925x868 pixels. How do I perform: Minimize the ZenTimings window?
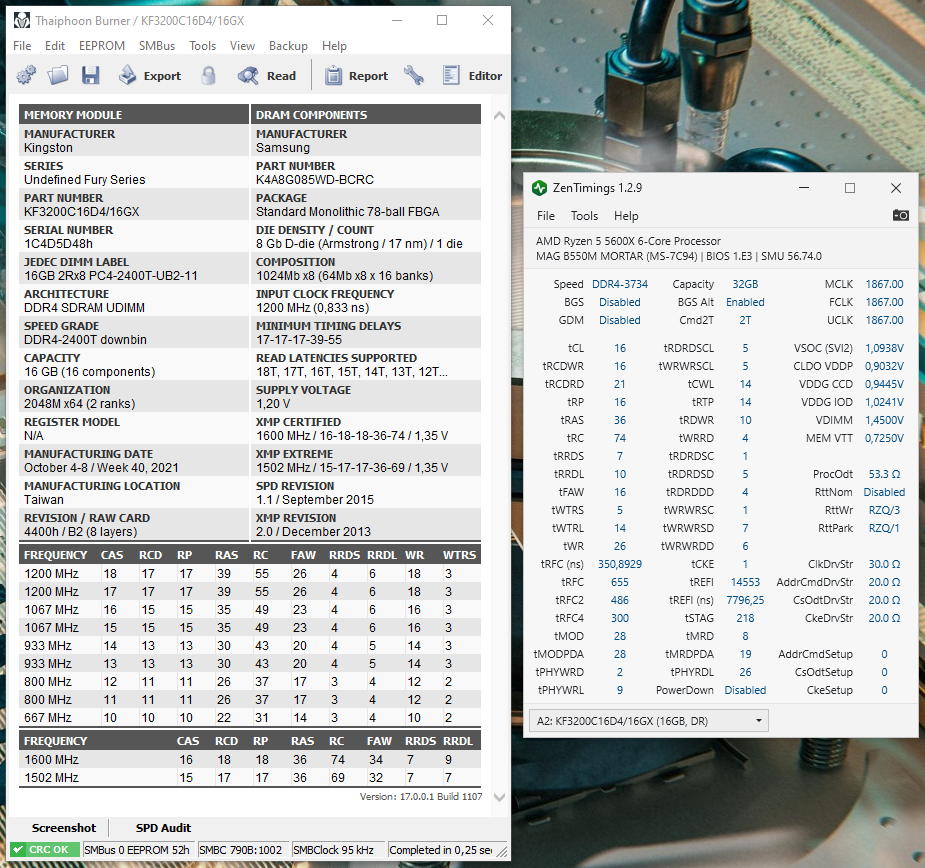coord(803,188)
